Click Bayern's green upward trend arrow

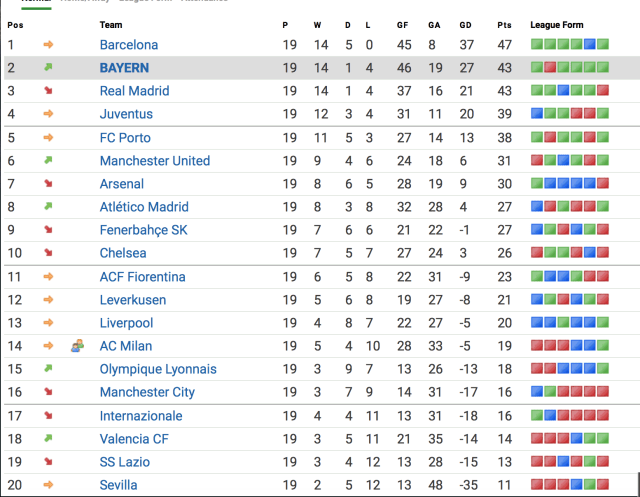tap(48, 68)
